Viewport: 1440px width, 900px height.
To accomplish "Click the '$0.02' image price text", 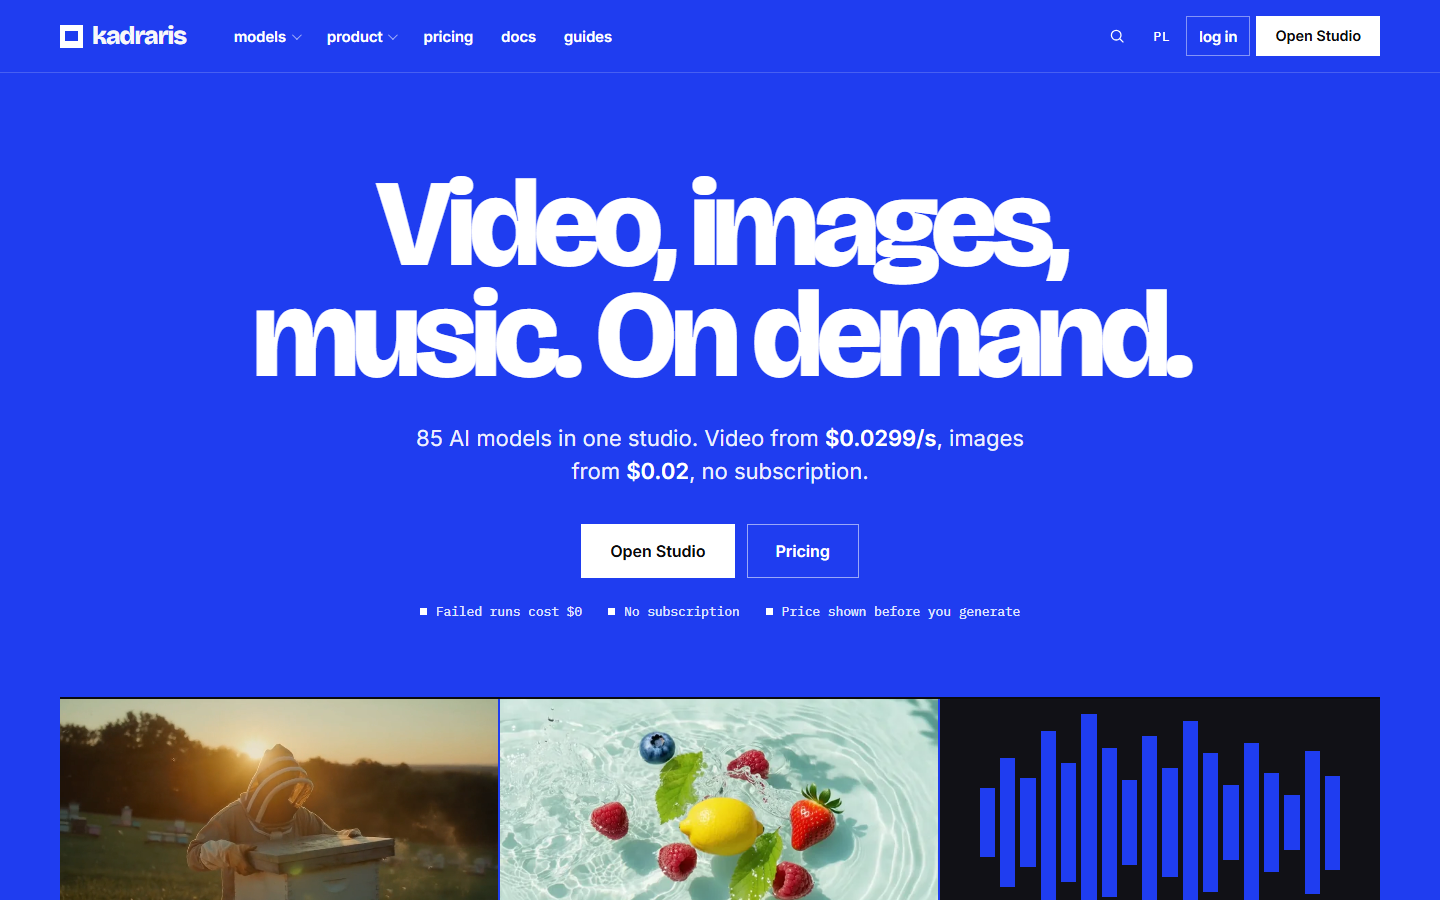I will click(658, 471).
